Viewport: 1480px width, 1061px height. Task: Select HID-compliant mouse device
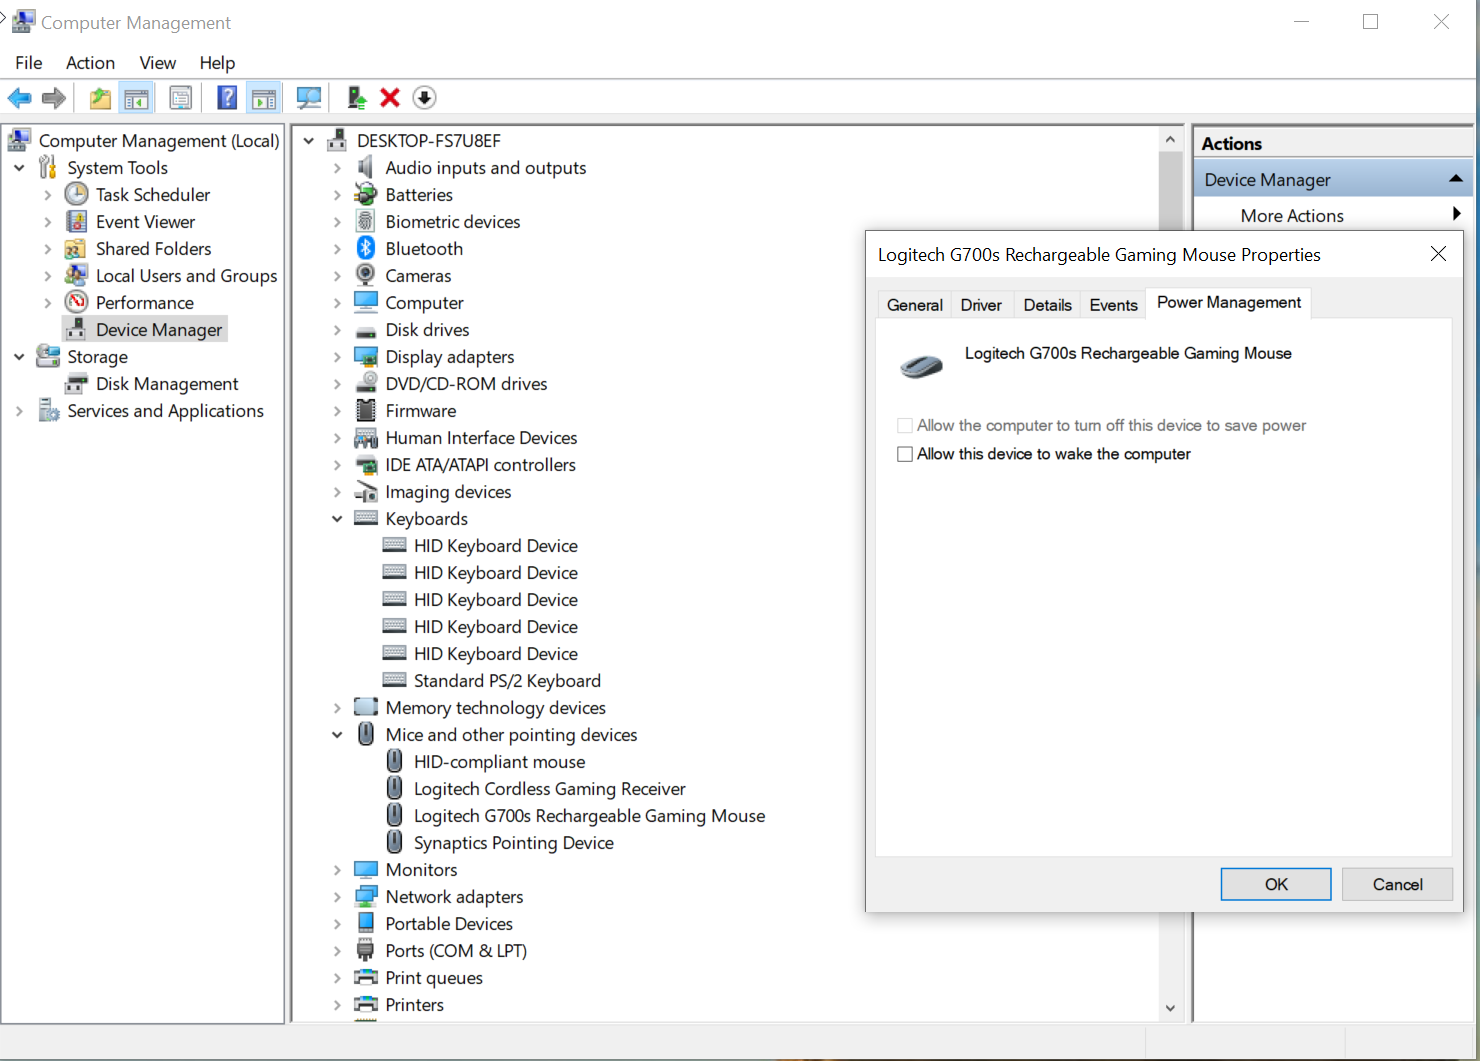pos(500,761)
